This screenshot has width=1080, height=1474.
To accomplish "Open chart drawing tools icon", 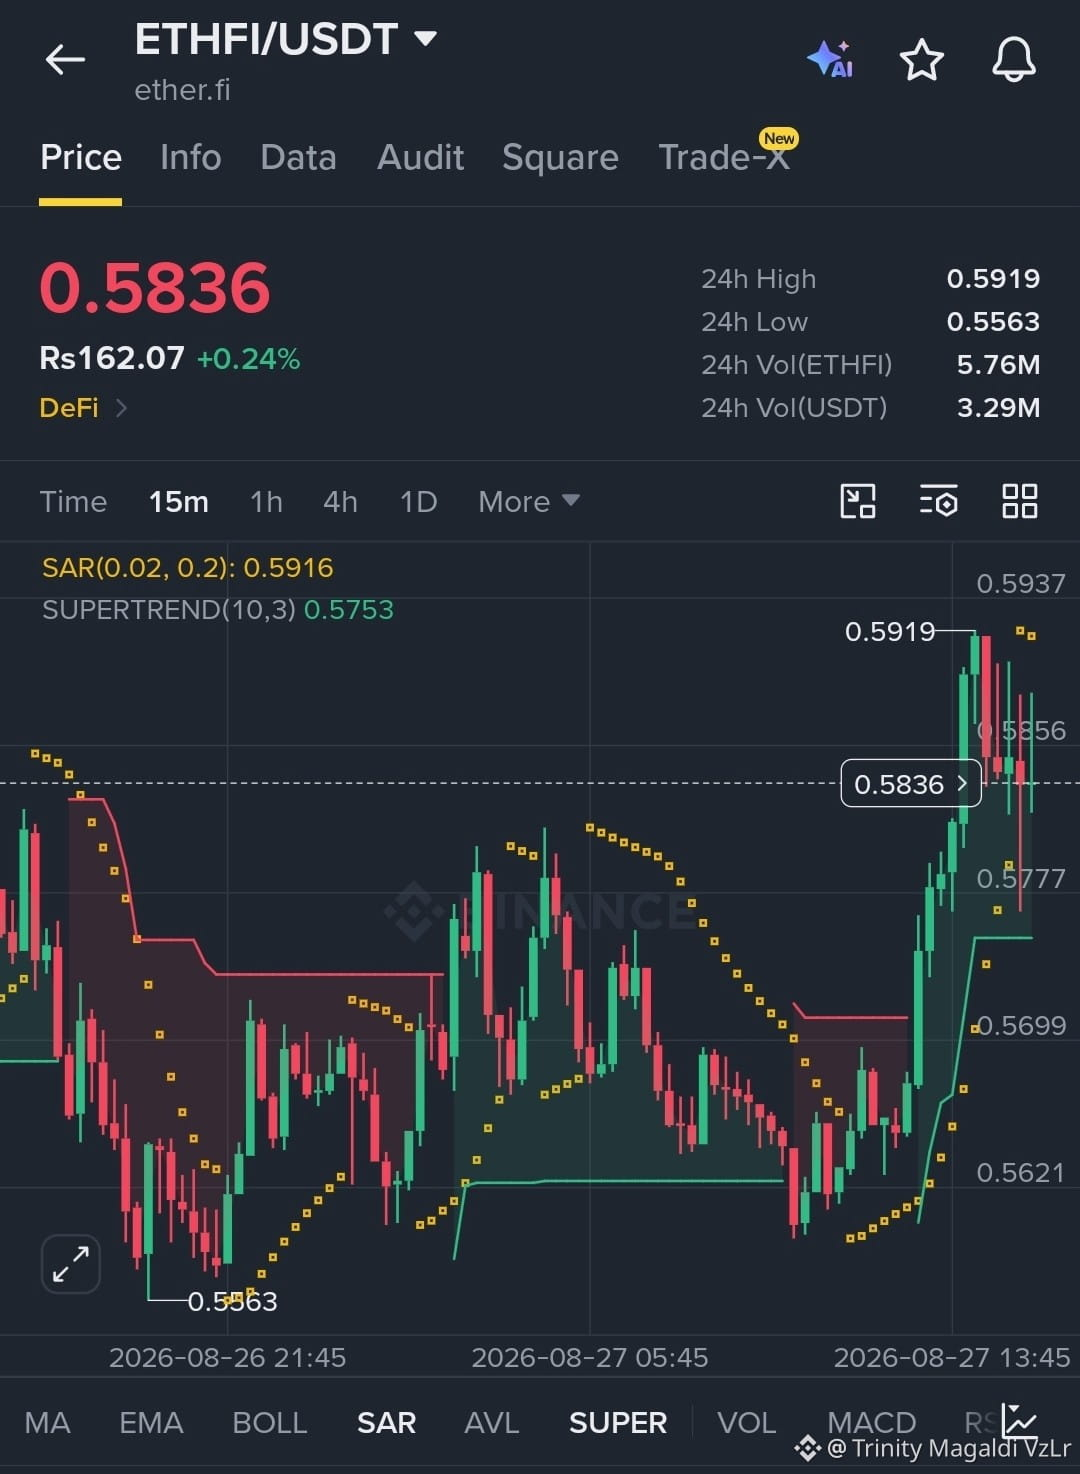I will pos(858,501).
